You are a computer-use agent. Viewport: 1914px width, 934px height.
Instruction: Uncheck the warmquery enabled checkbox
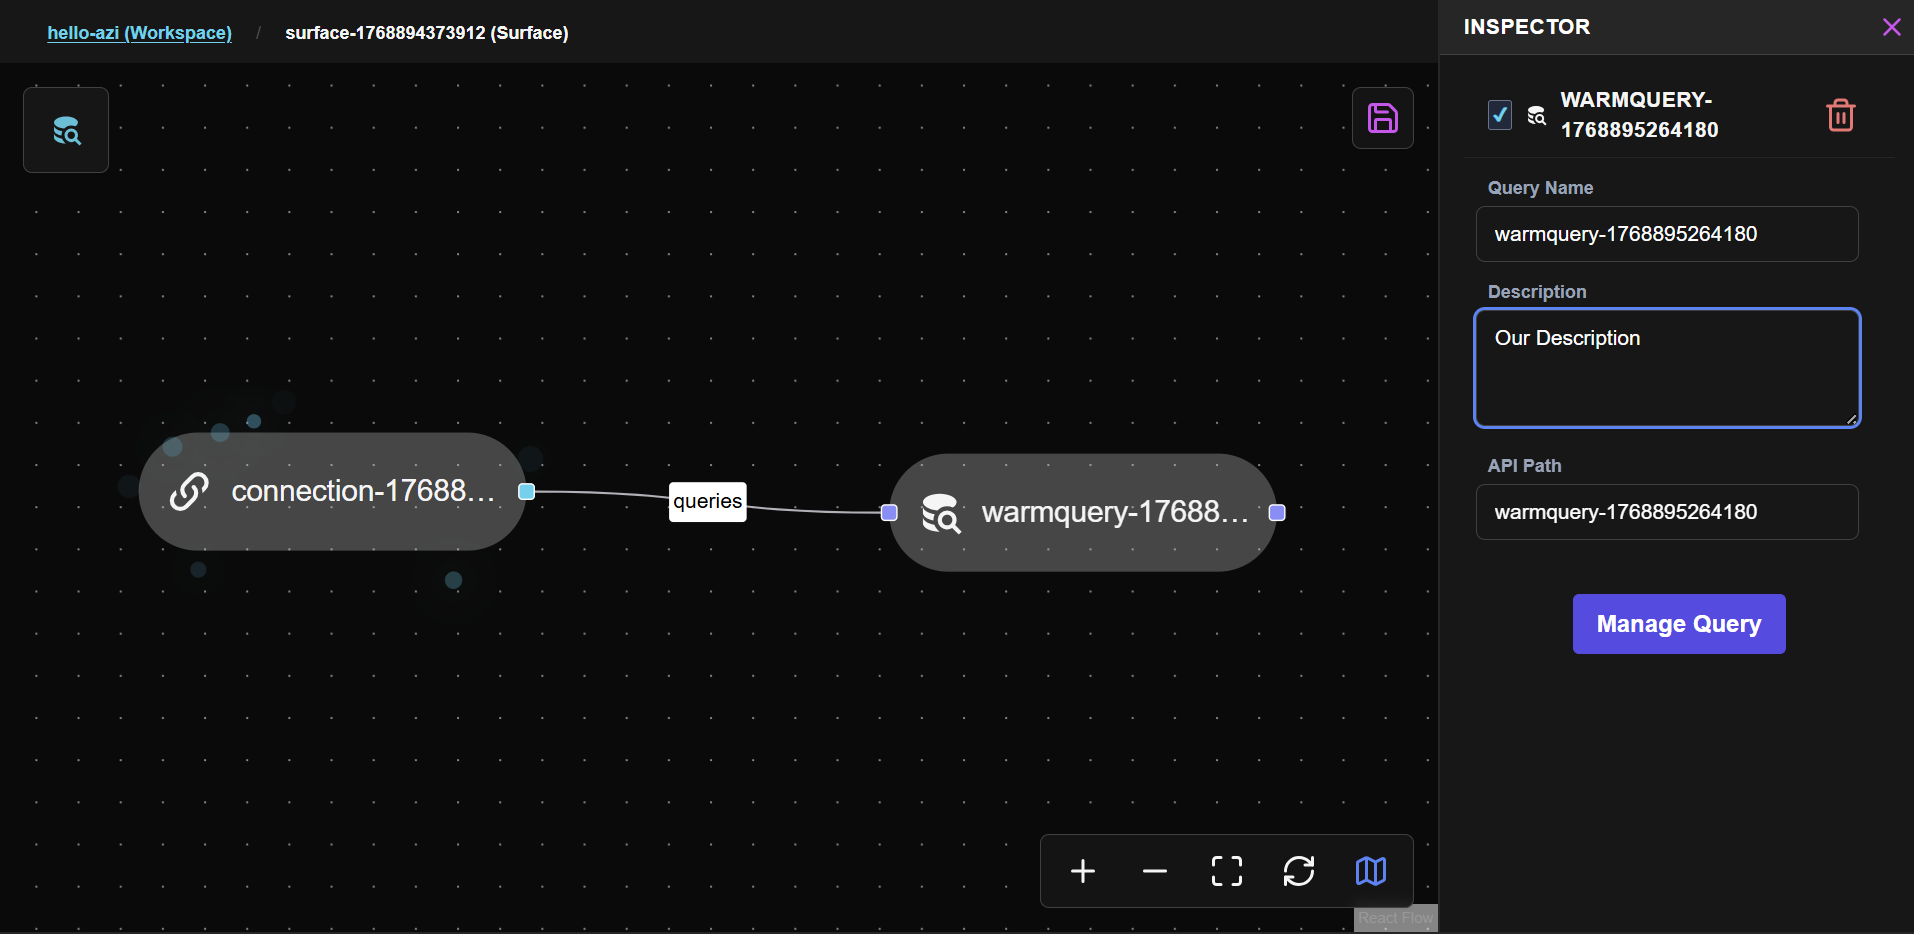tap(1499, 115)
